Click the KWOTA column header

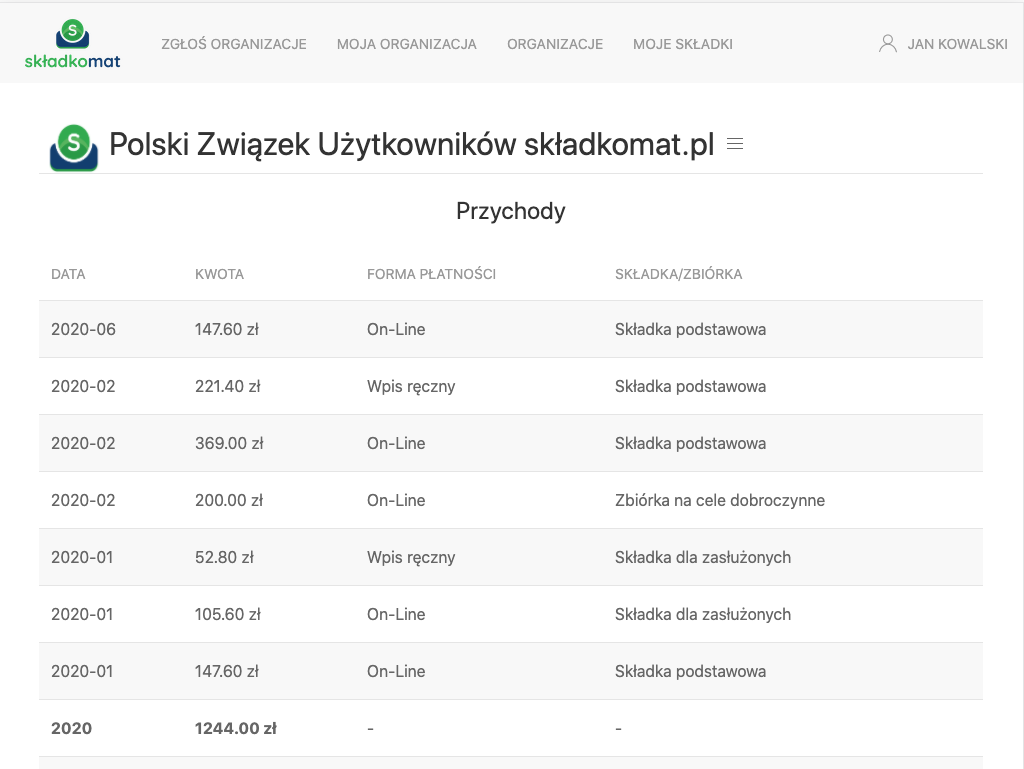(219, 274)
